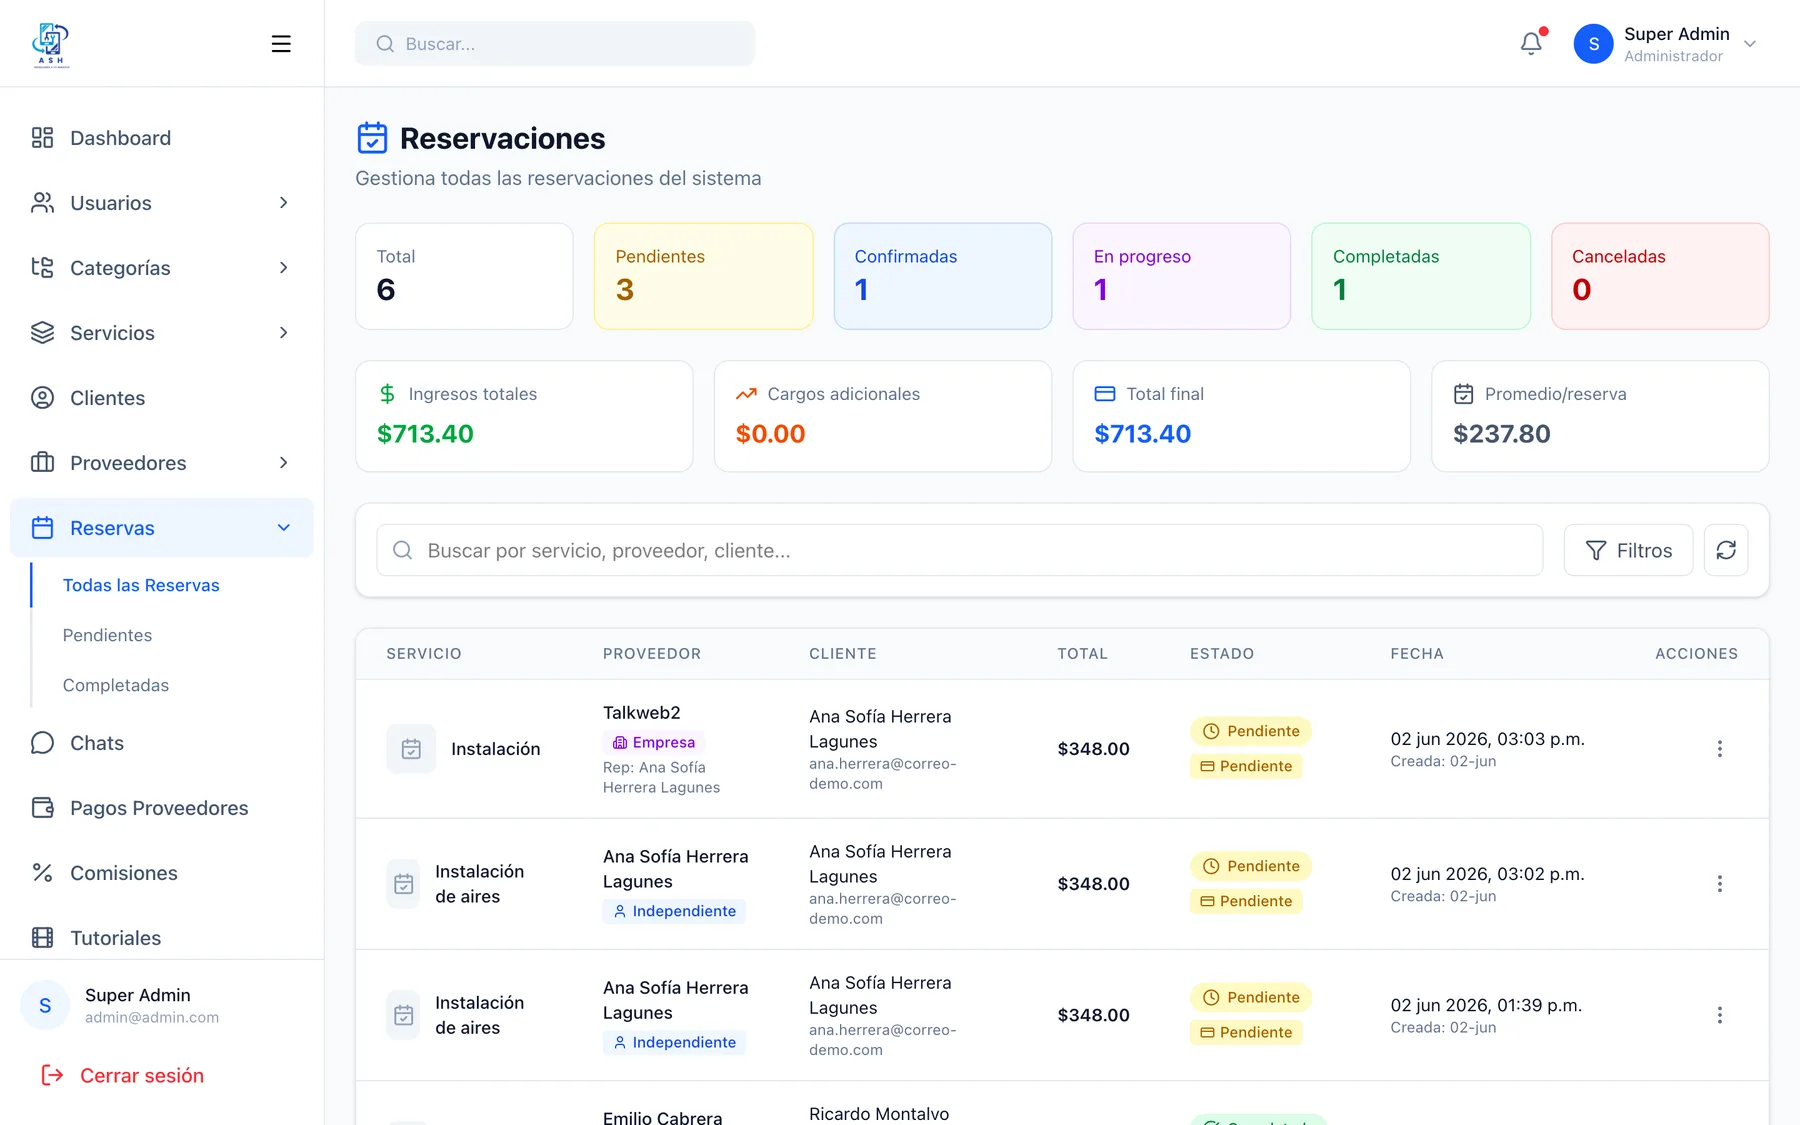The image size is (1800, 1125).
Task: Click the Empresa badge under Talkweb2
Action: (x=654, y=742)
